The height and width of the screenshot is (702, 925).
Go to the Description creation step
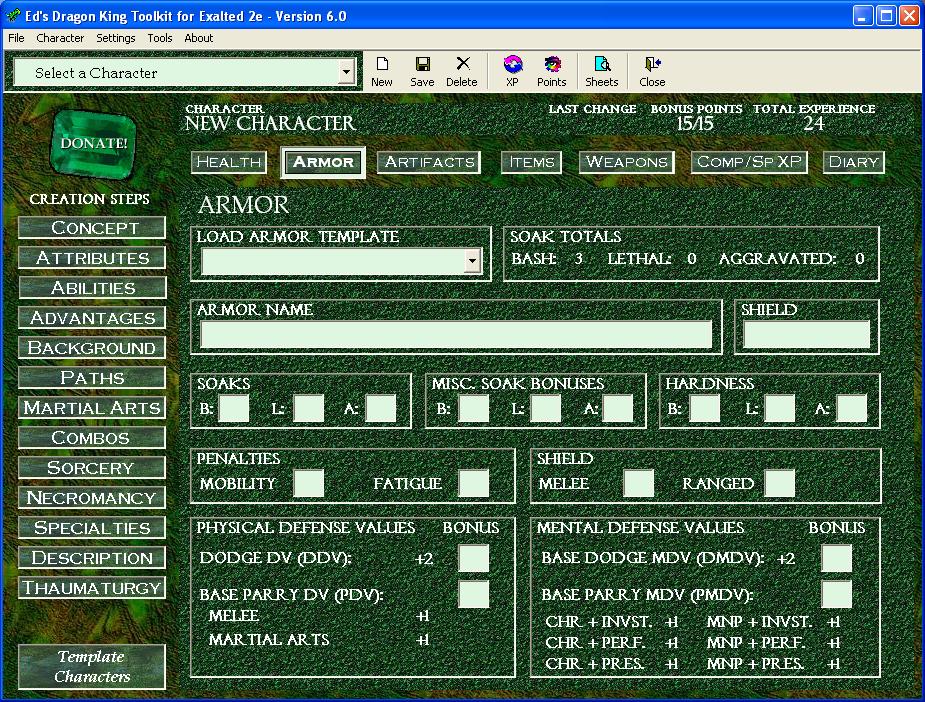coord(92,558)
